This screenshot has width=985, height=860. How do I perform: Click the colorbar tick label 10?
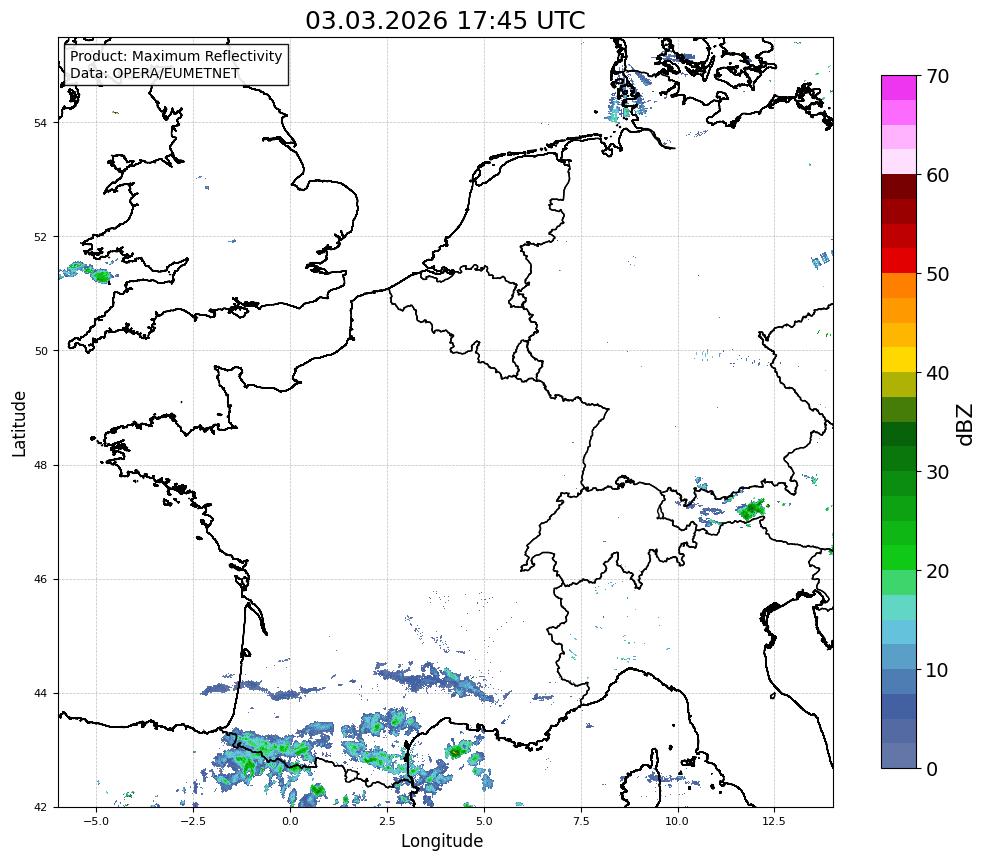[937, 670]
